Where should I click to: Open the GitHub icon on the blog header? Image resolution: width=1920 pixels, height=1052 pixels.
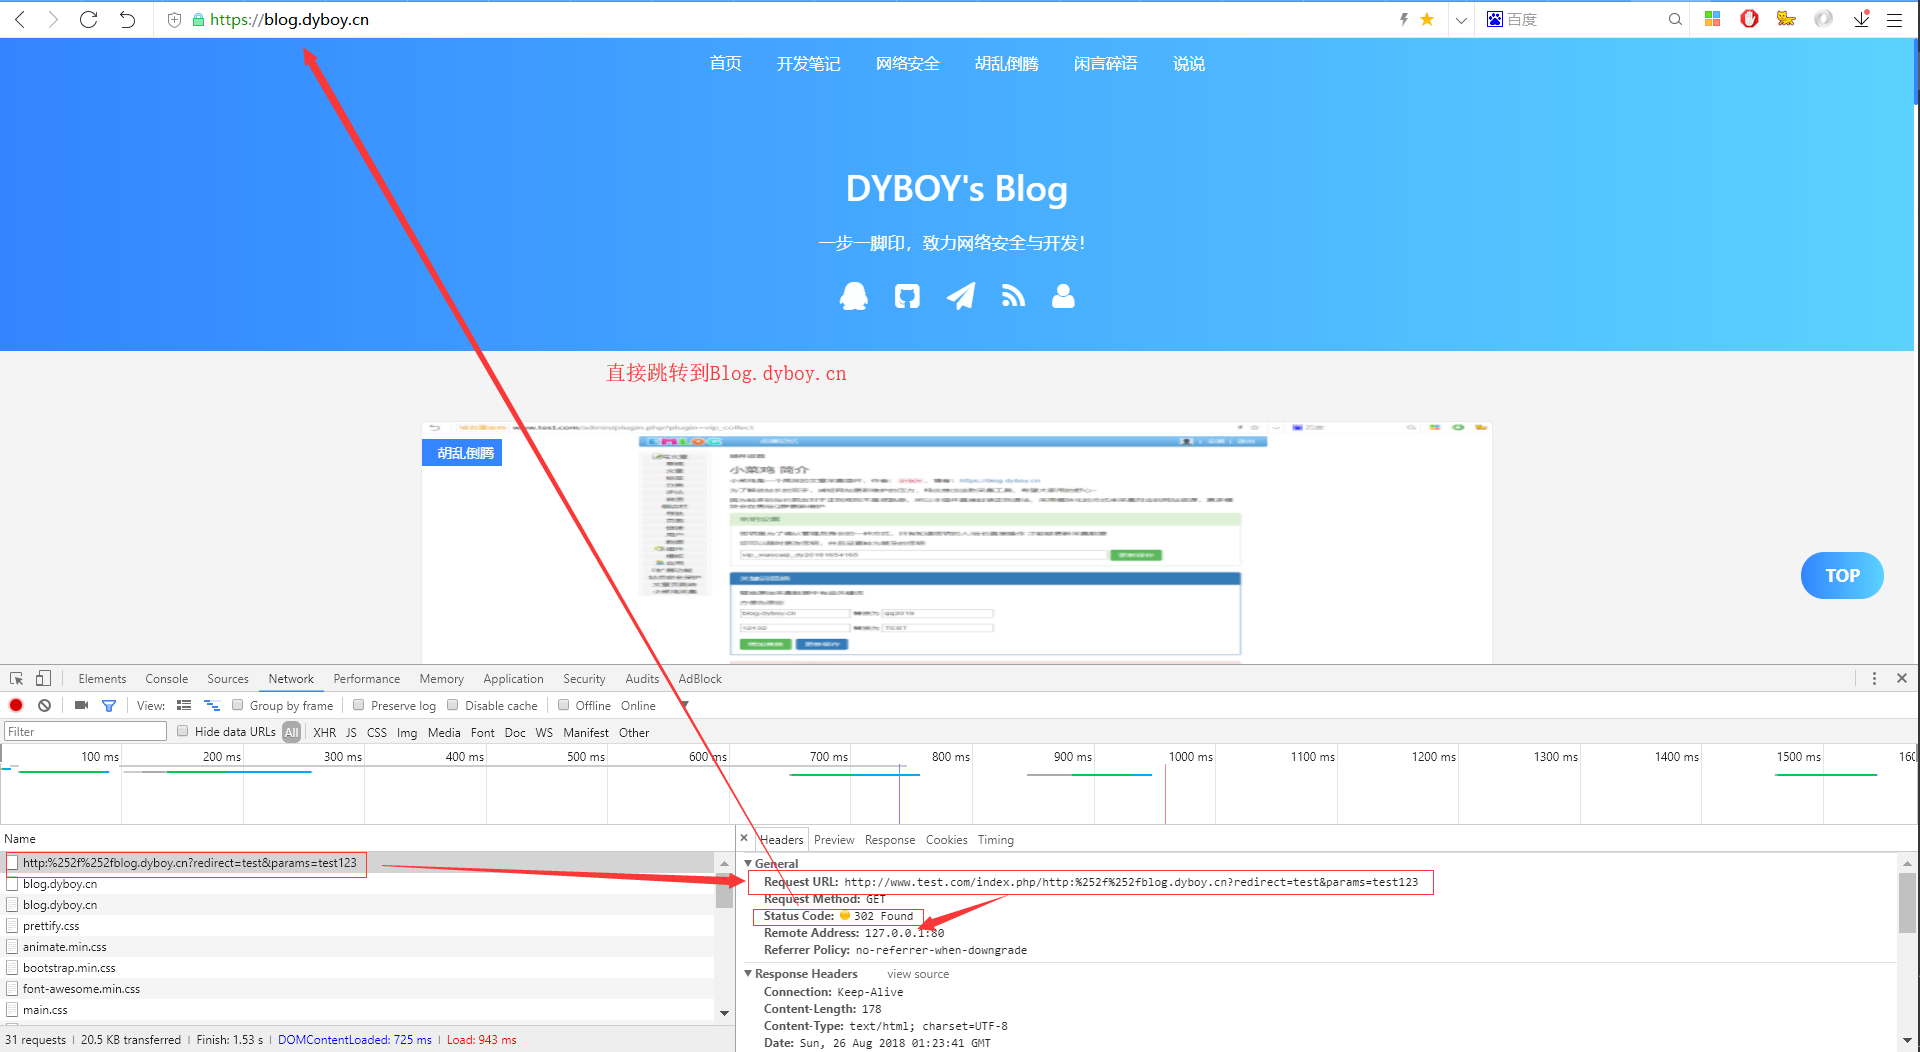point(906,295)
